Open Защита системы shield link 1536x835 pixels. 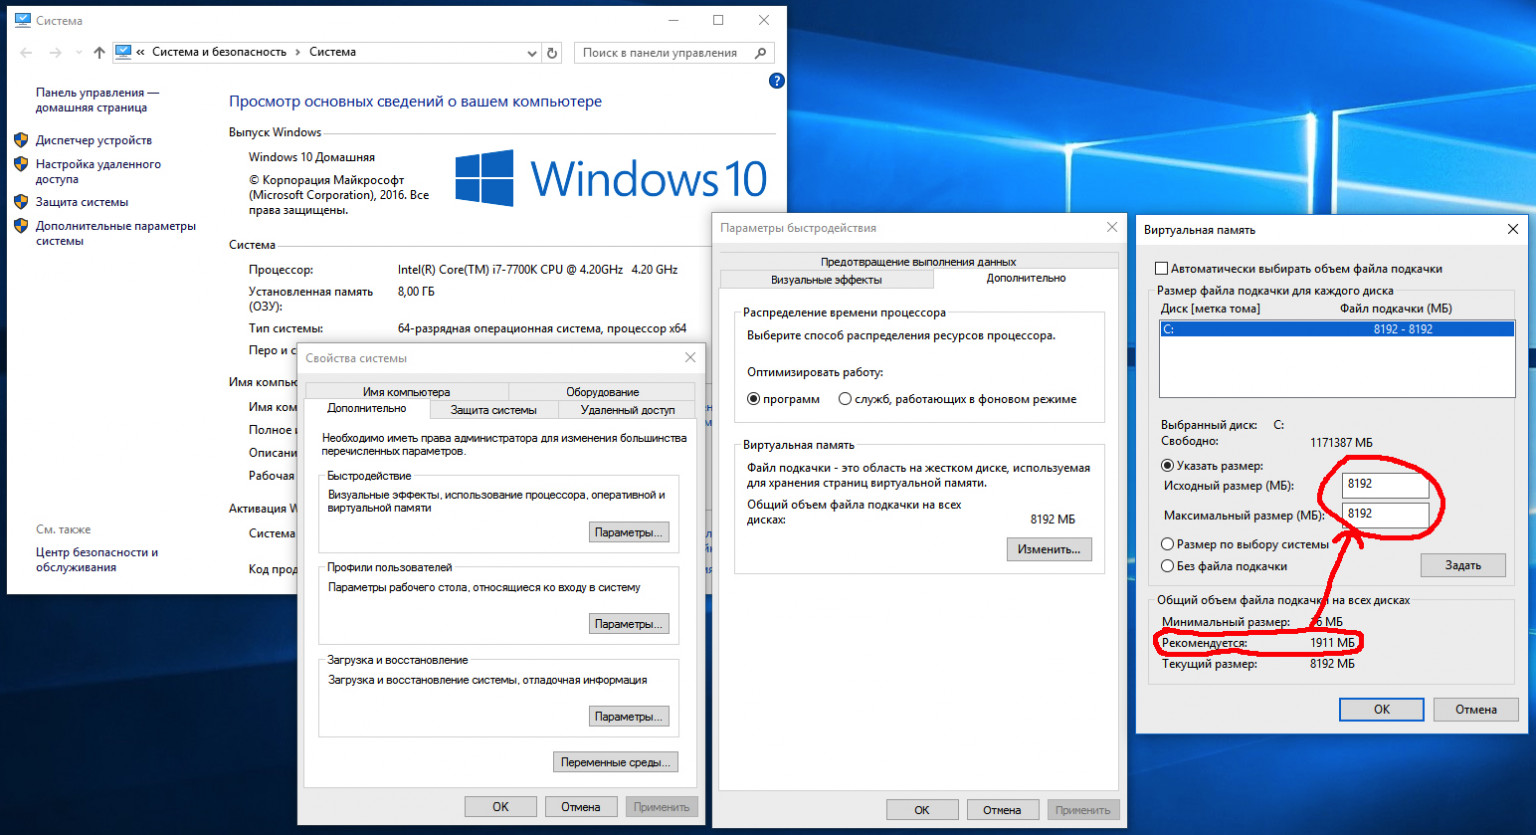82,202
